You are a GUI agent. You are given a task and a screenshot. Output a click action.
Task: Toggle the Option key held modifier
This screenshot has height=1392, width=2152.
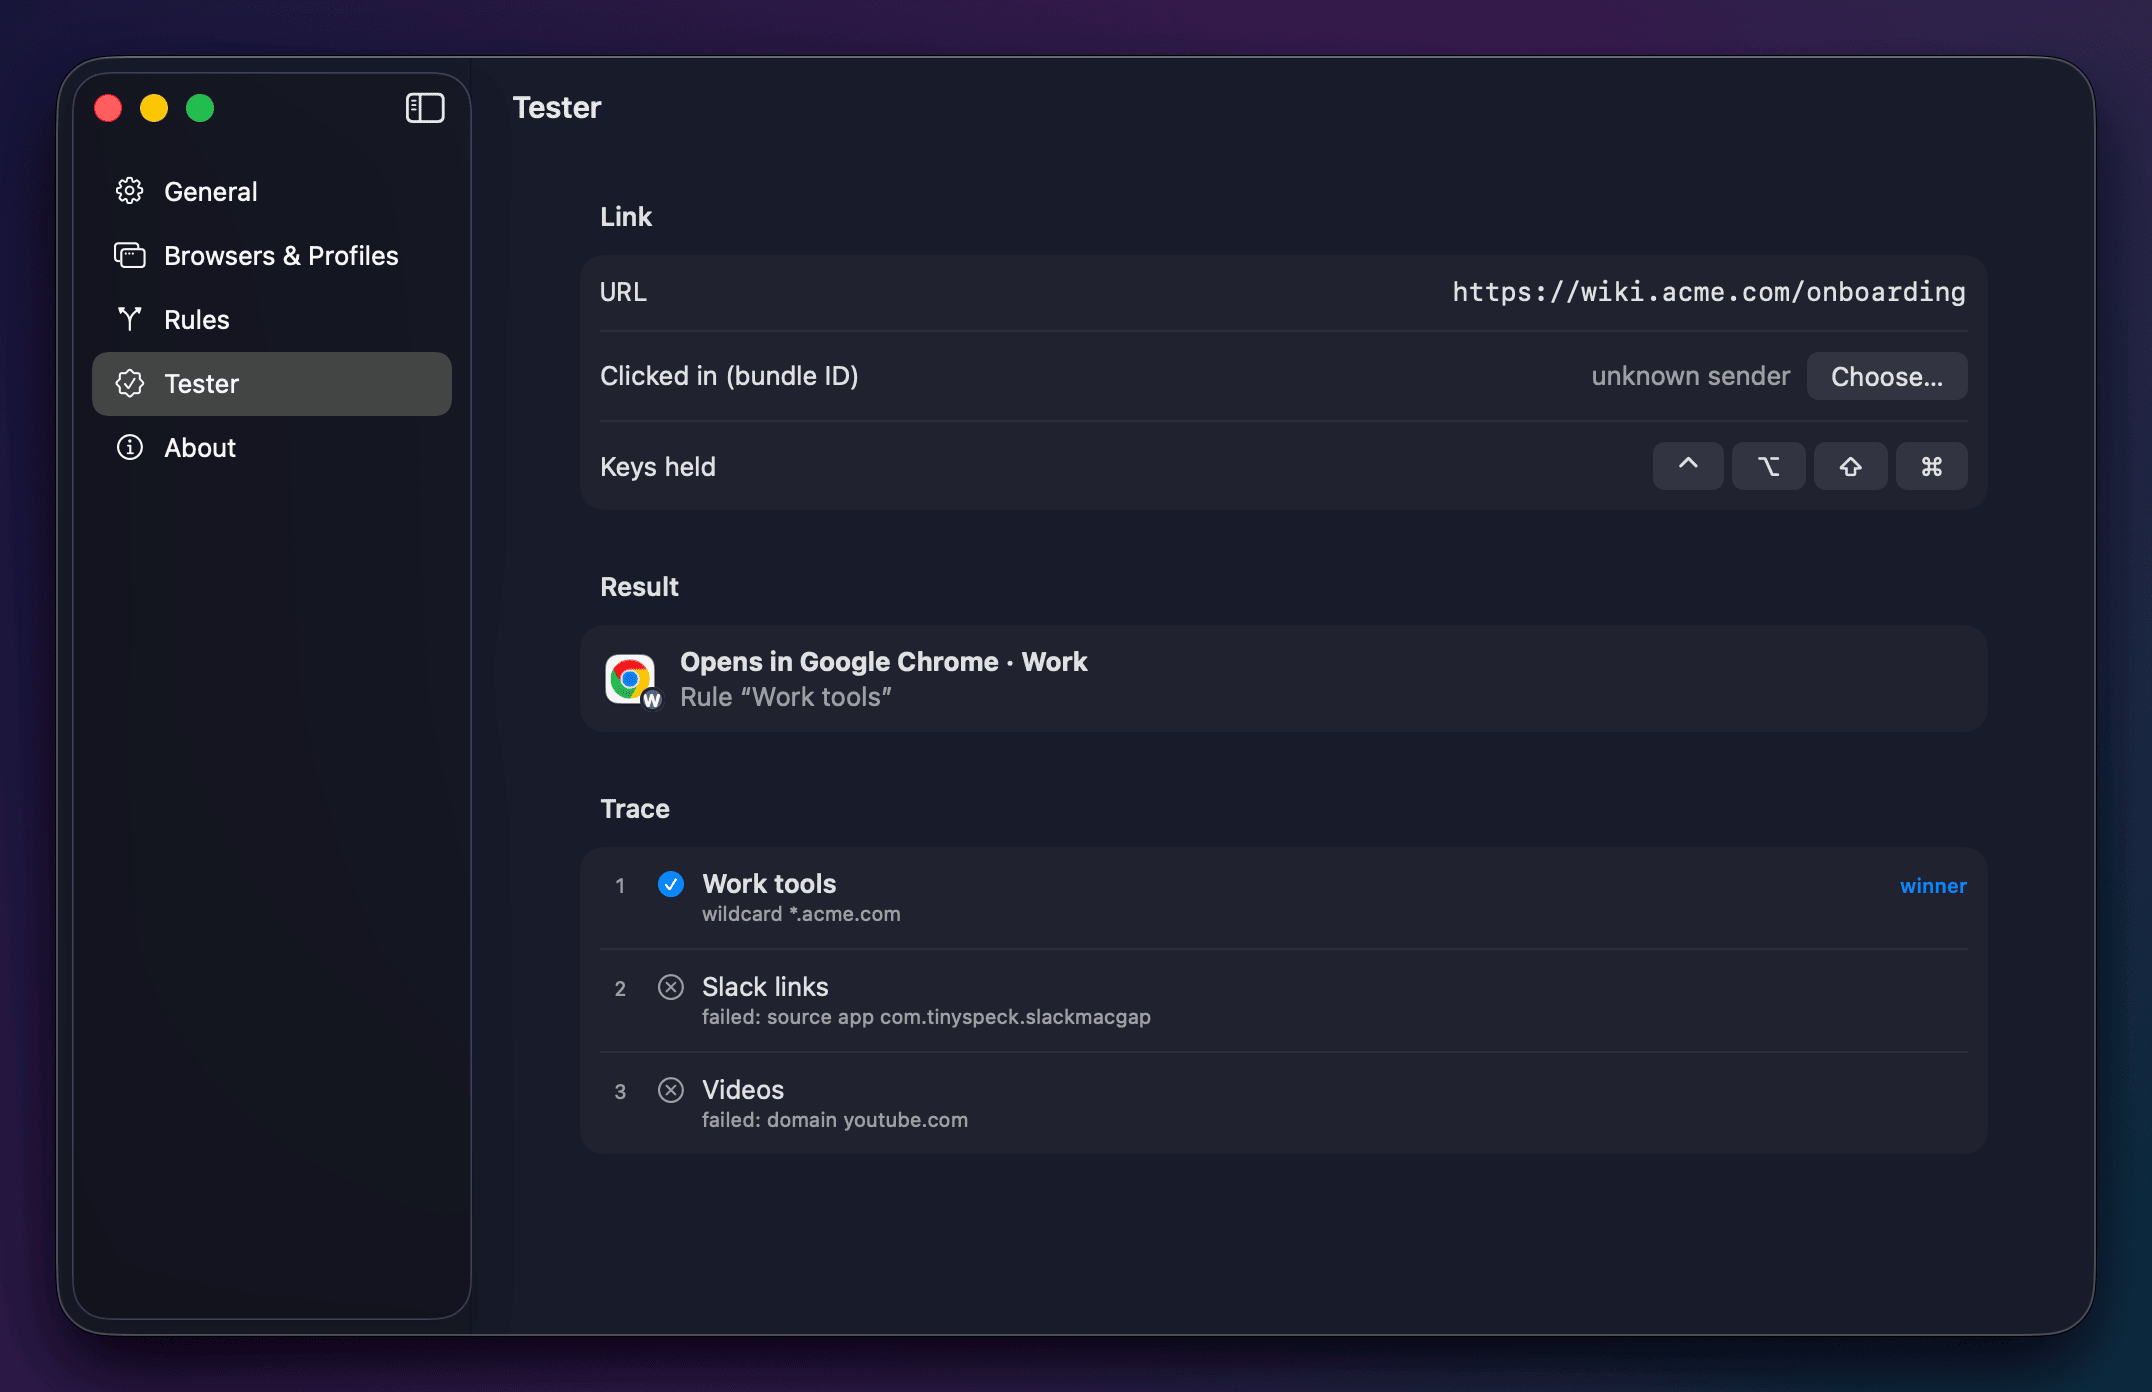click(x=1769, y=466)
